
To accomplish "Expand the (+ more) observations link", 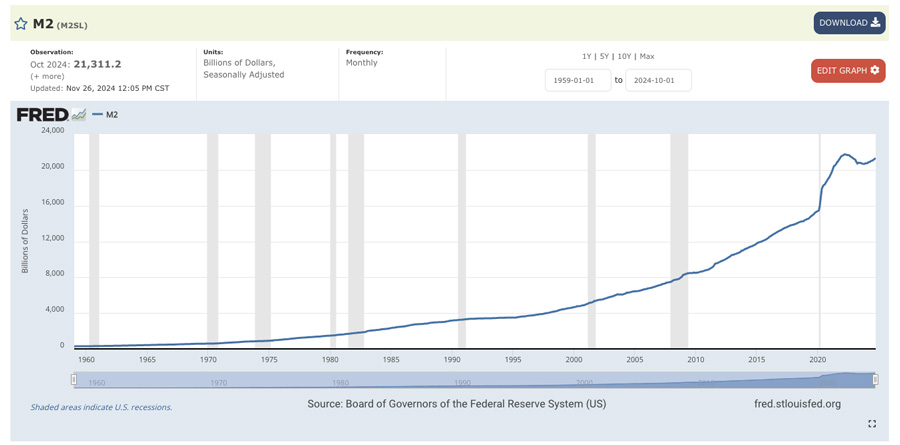I will coord(49,76).
